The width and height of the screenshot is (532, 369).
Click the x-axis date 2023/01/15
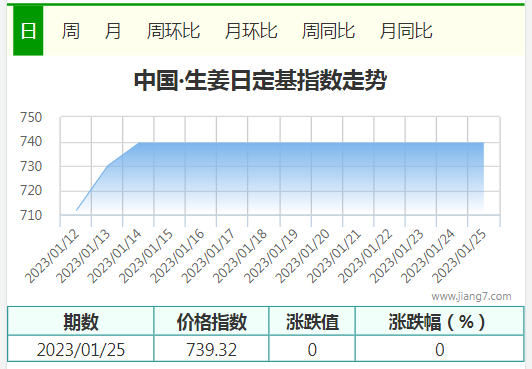coord(146,256)
